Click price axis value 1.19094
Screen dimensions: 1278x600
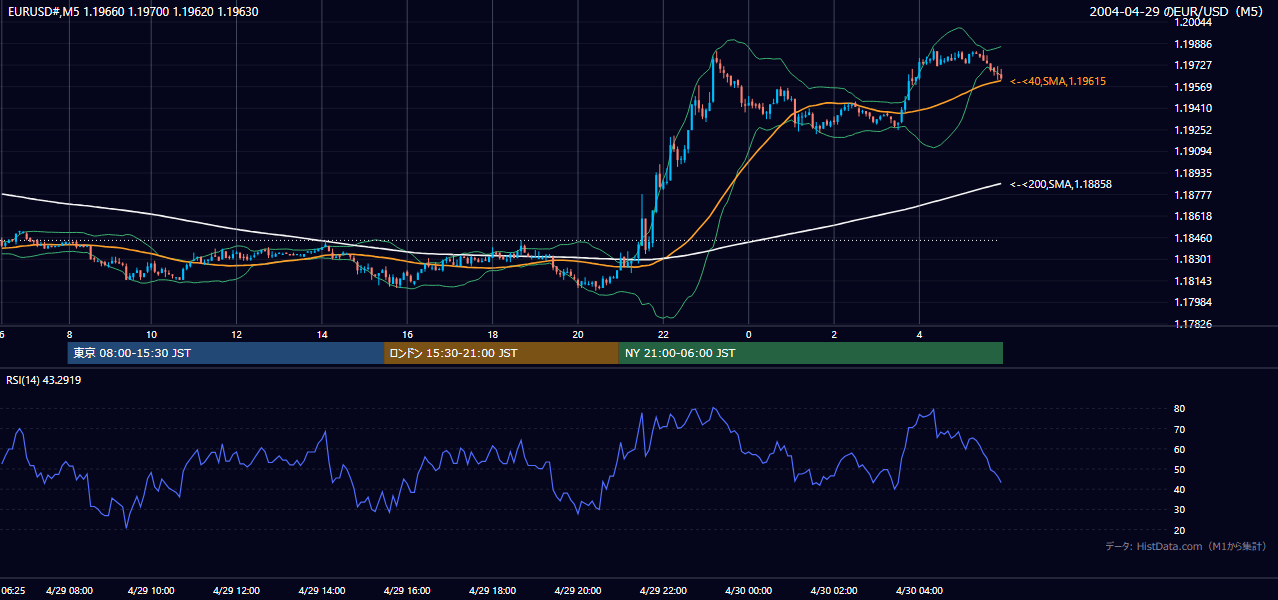click(1193, 151)
